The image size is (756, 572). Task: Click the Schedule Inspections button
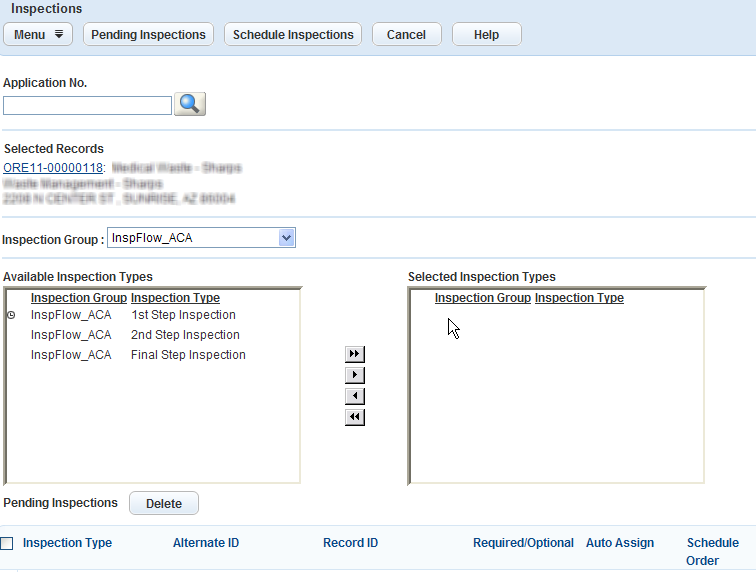tap(293, 34)
